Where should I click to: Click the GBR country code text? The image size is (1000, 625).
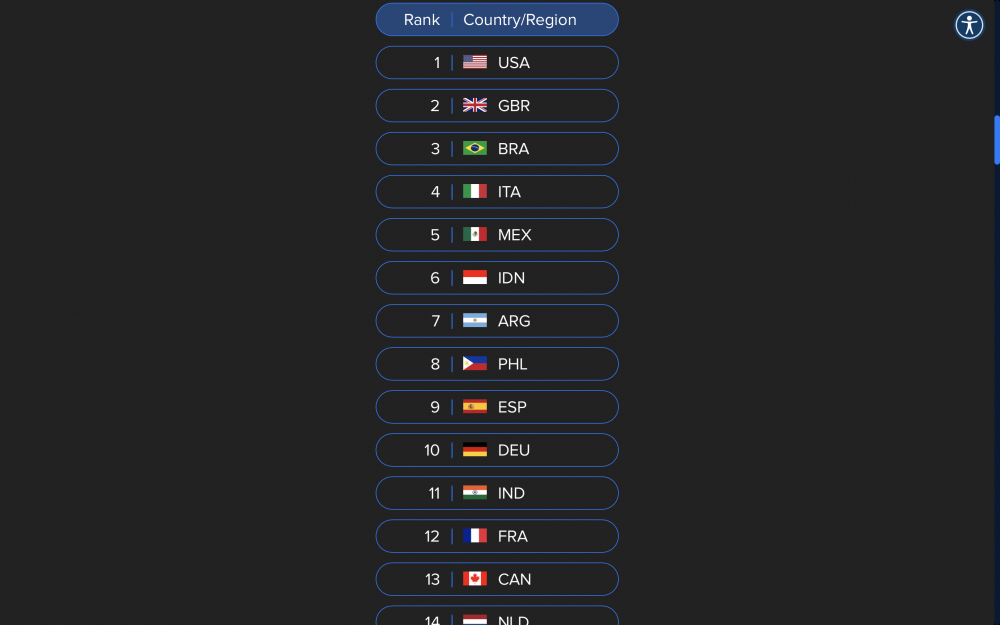click(x=514, y=106)
